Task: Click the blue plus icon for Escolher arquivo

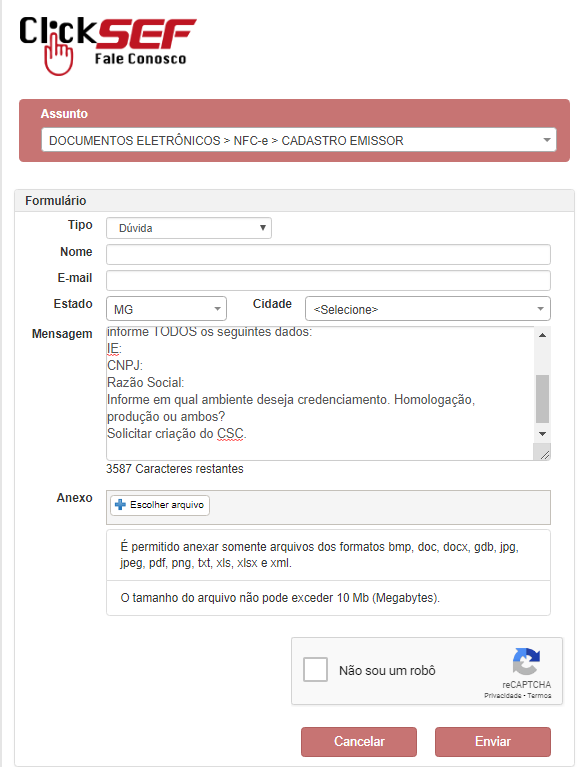Action: pyautogui.click(x=120, y=505)
